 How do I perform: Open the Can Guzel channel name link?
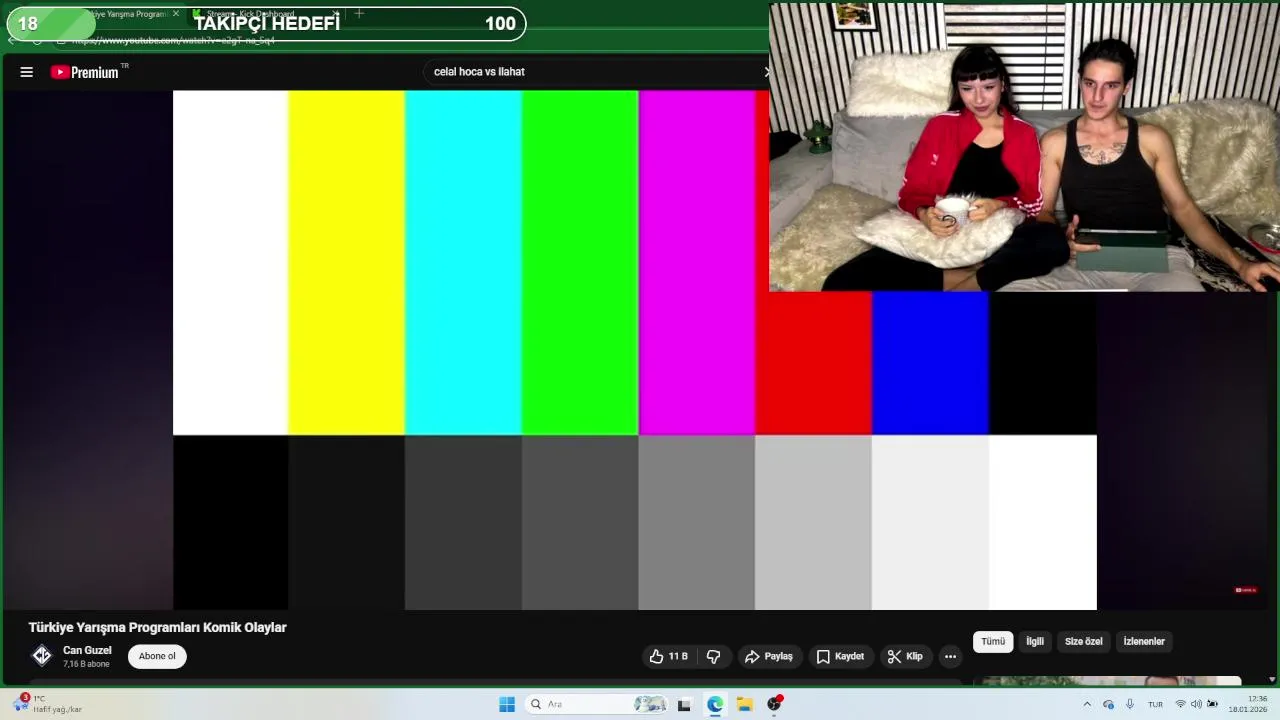87,650
